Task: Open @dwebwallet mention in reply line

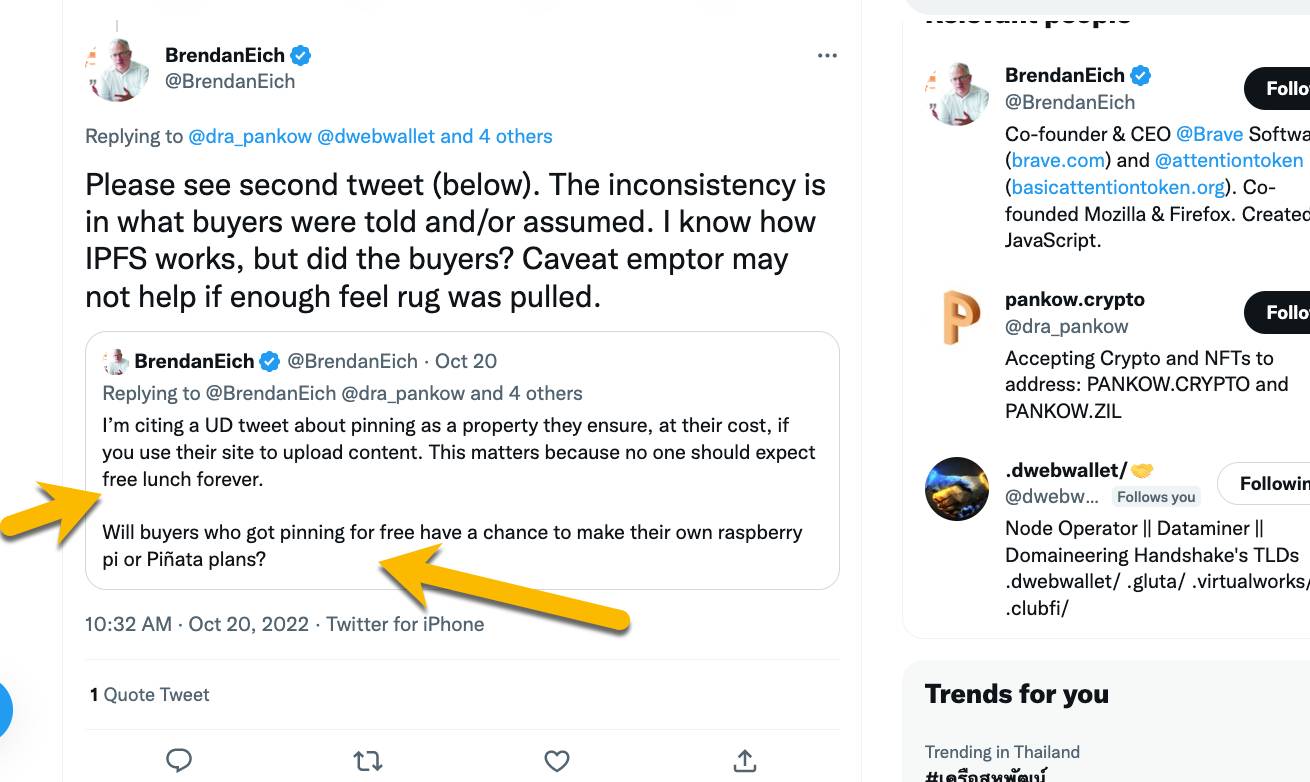Action: click(x=376, y=136)
